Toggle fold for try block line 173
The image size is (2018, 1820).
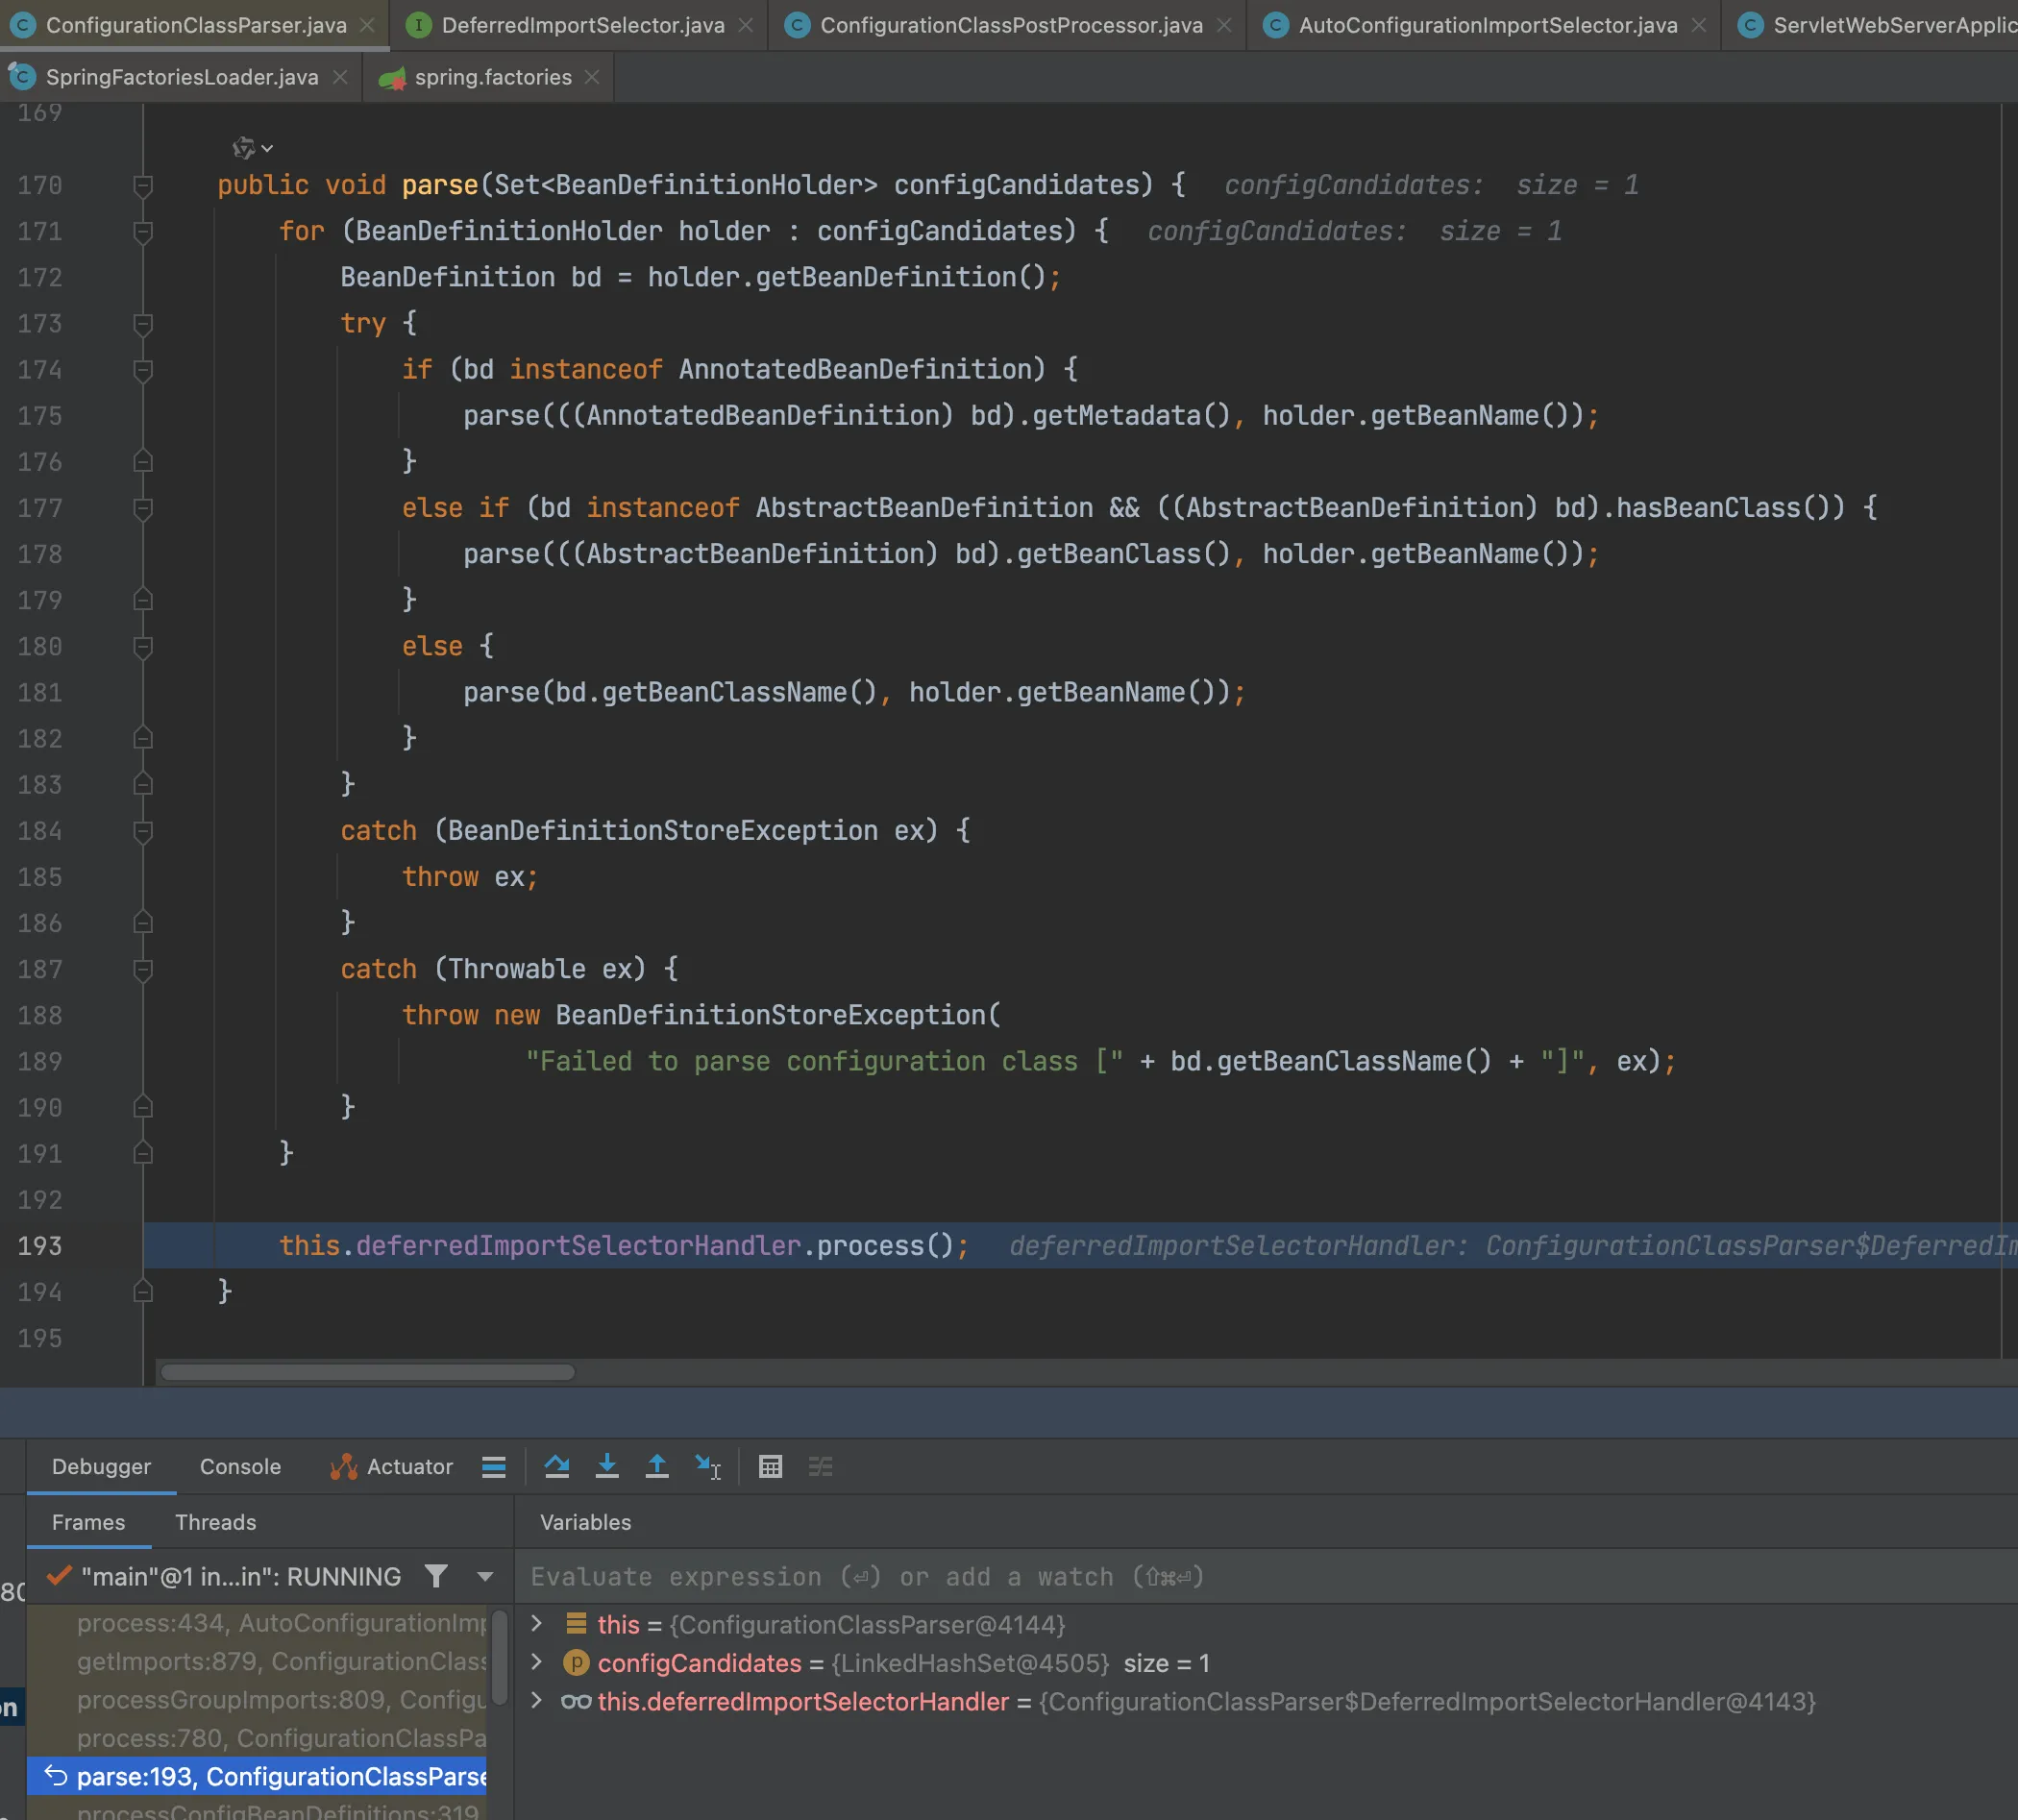143,323
